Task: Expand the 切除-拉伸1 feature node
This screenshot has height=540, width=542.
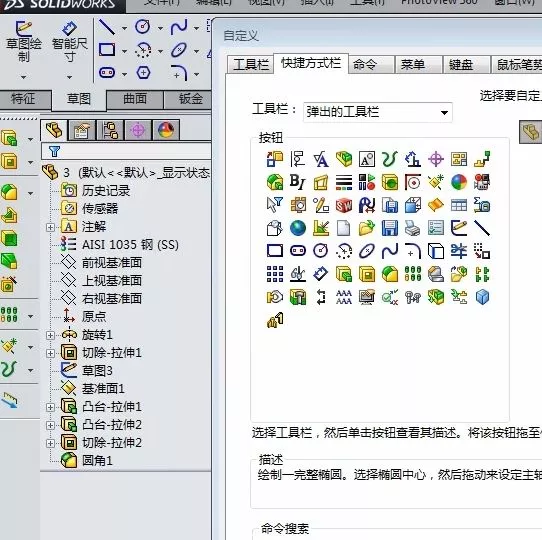Action: pos(50,353)
